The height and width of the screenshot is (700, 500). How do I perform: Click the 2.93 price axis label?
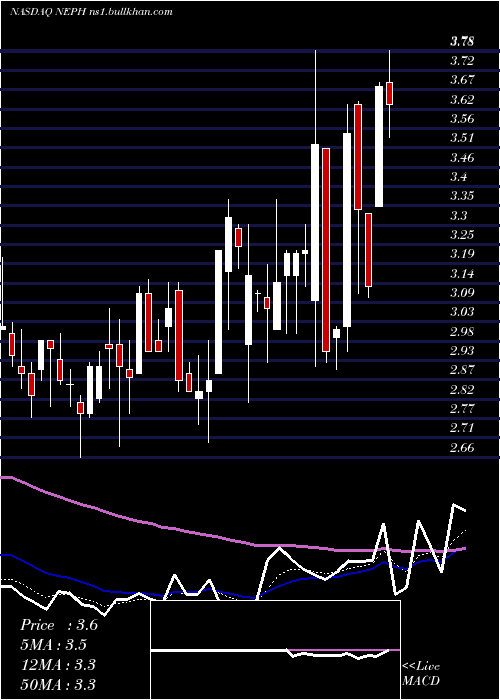click(x=462, y=350)
